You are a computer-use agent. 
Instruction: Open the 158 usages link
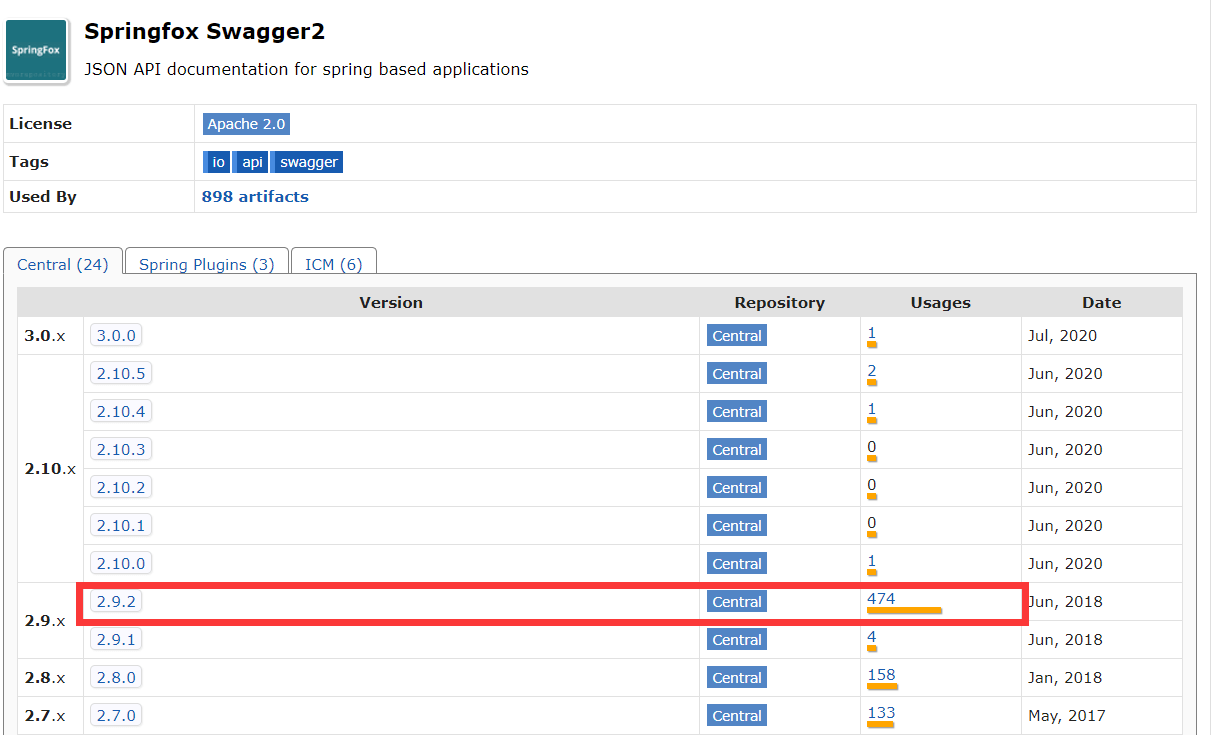[x=881, y=675]
